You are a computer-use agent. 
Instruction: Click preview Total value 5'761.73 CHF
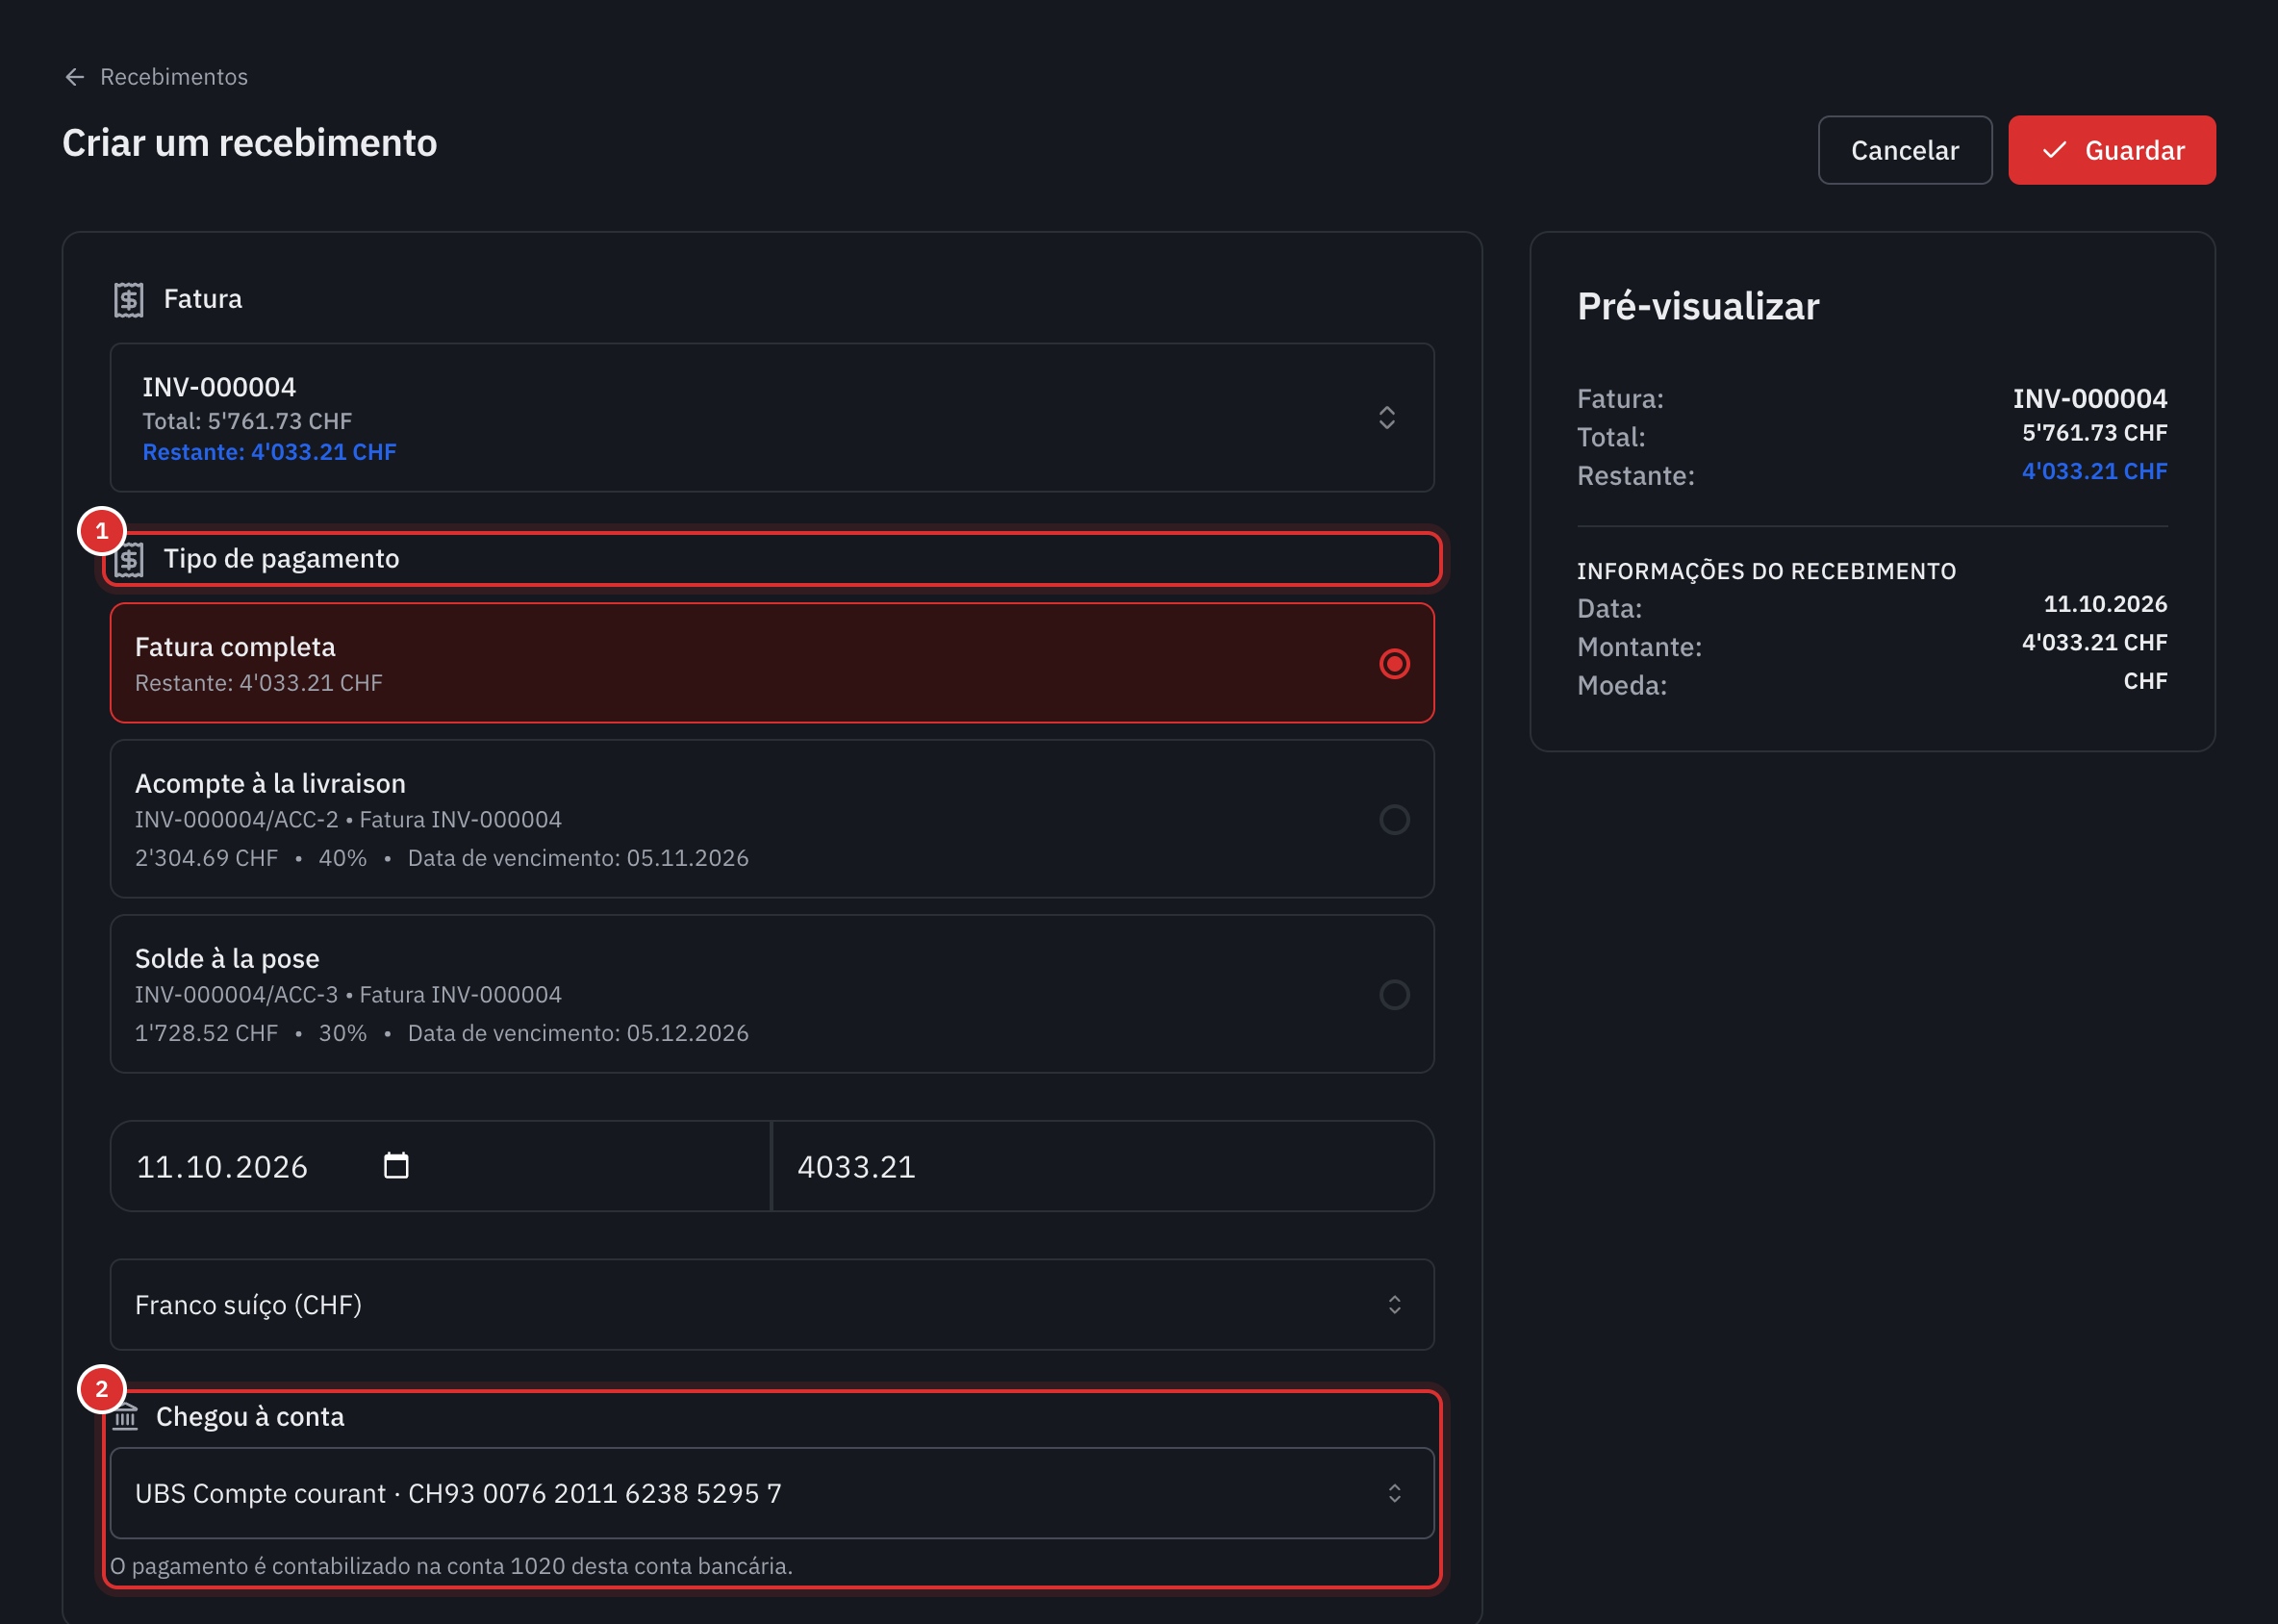(x=2094, y=433)
